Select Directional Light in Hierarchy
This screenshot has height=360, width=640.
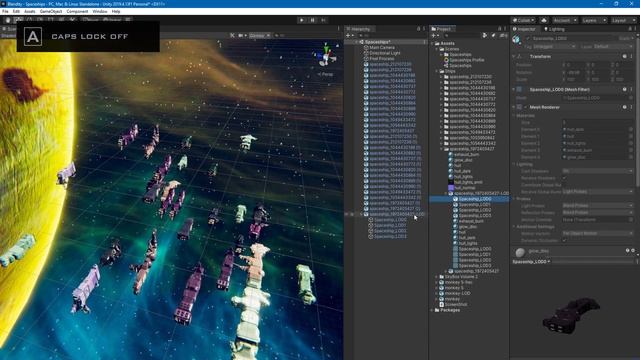385,53
